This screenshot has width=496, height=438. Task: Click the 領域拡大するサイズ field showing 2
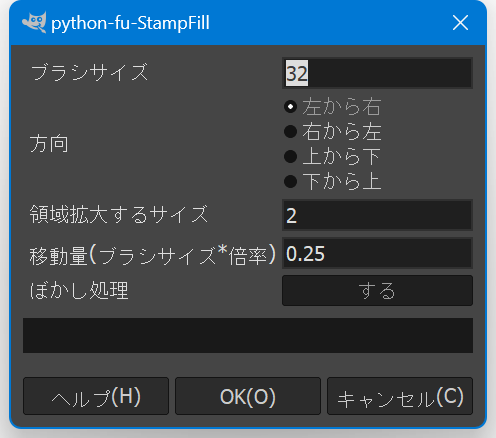coord(377,215)
